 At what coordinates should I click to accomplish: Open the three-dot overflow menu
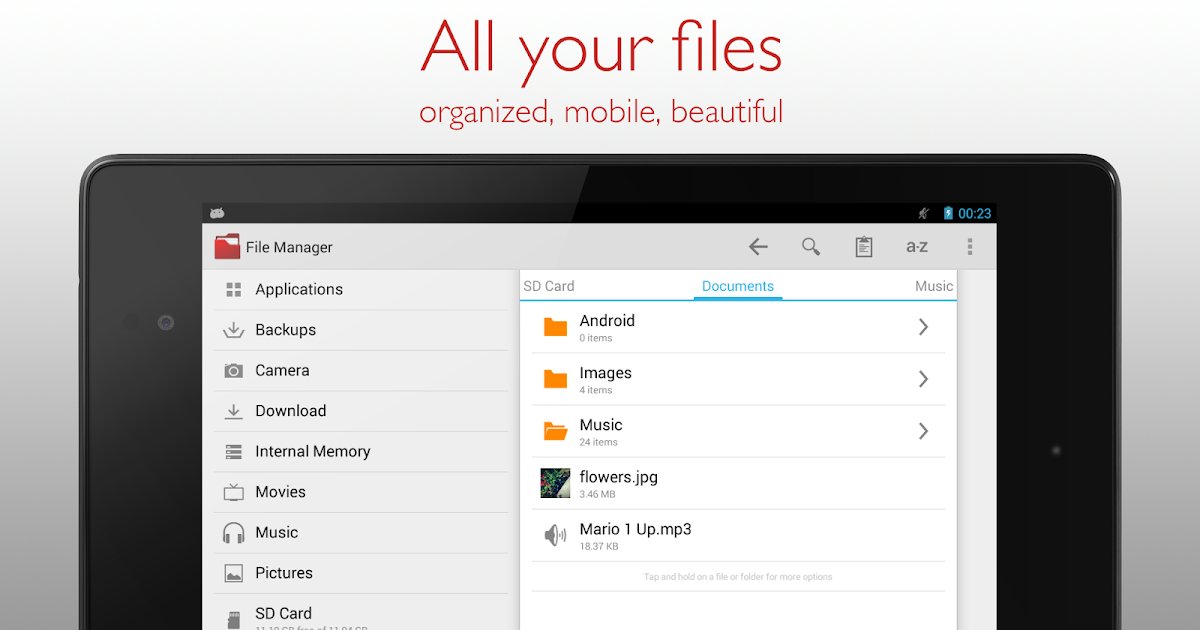[969, 247]
